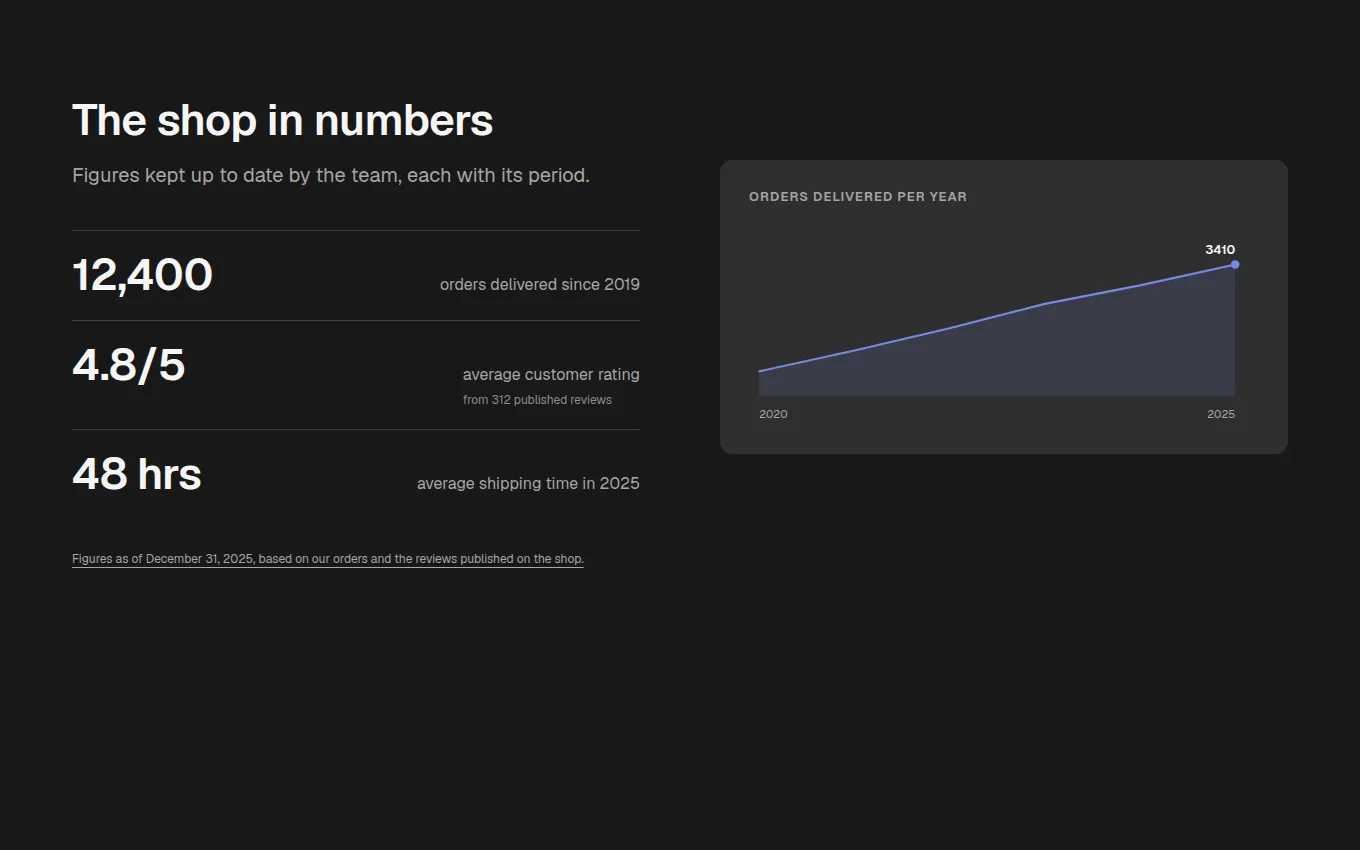Click the '2020' axis label
The image size is (1360, 850).
tap(773, 414)
